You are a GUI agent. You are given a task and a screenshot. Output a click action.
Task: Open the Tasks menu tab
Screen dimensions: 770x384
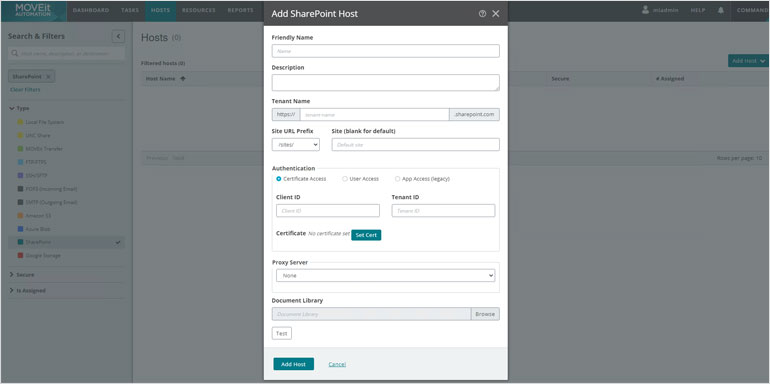[130, 10]
